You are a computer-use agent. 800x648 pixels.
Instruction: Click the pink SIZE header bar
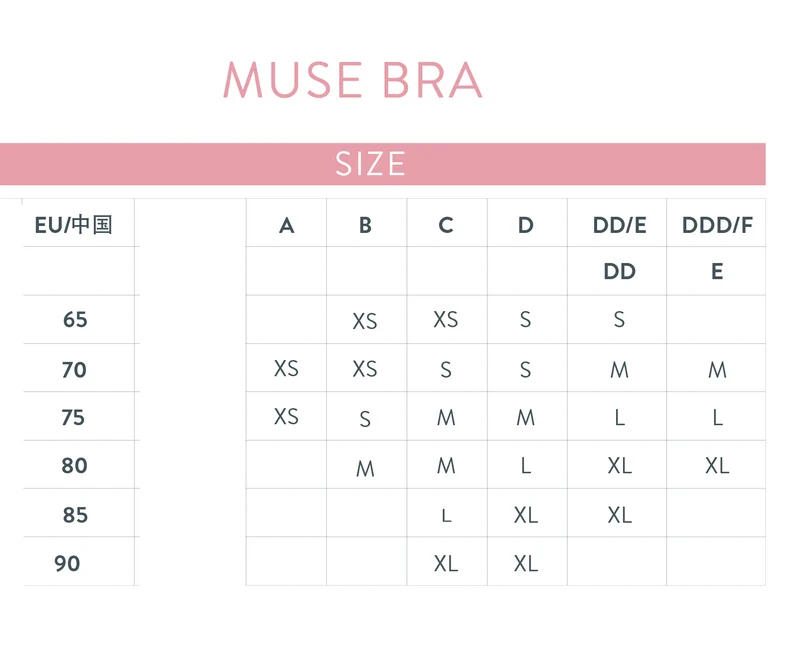pyautogui.click(x=383, y=164)
